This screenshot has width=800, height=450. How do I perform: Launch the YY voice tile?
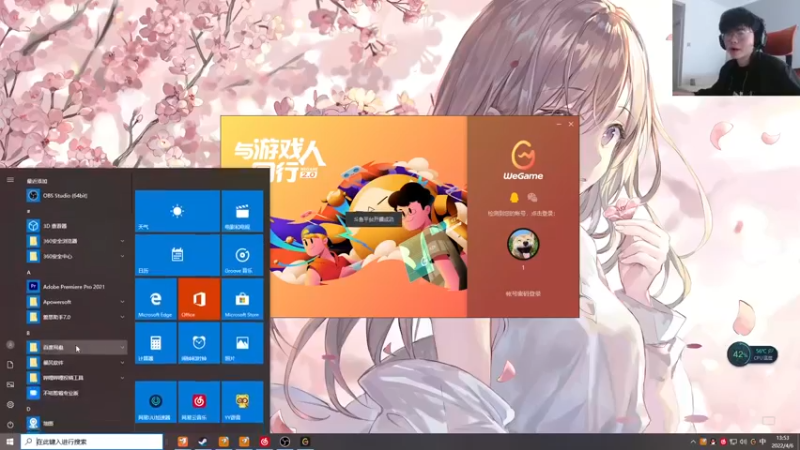pyautogui.click(x=242, y=402)
